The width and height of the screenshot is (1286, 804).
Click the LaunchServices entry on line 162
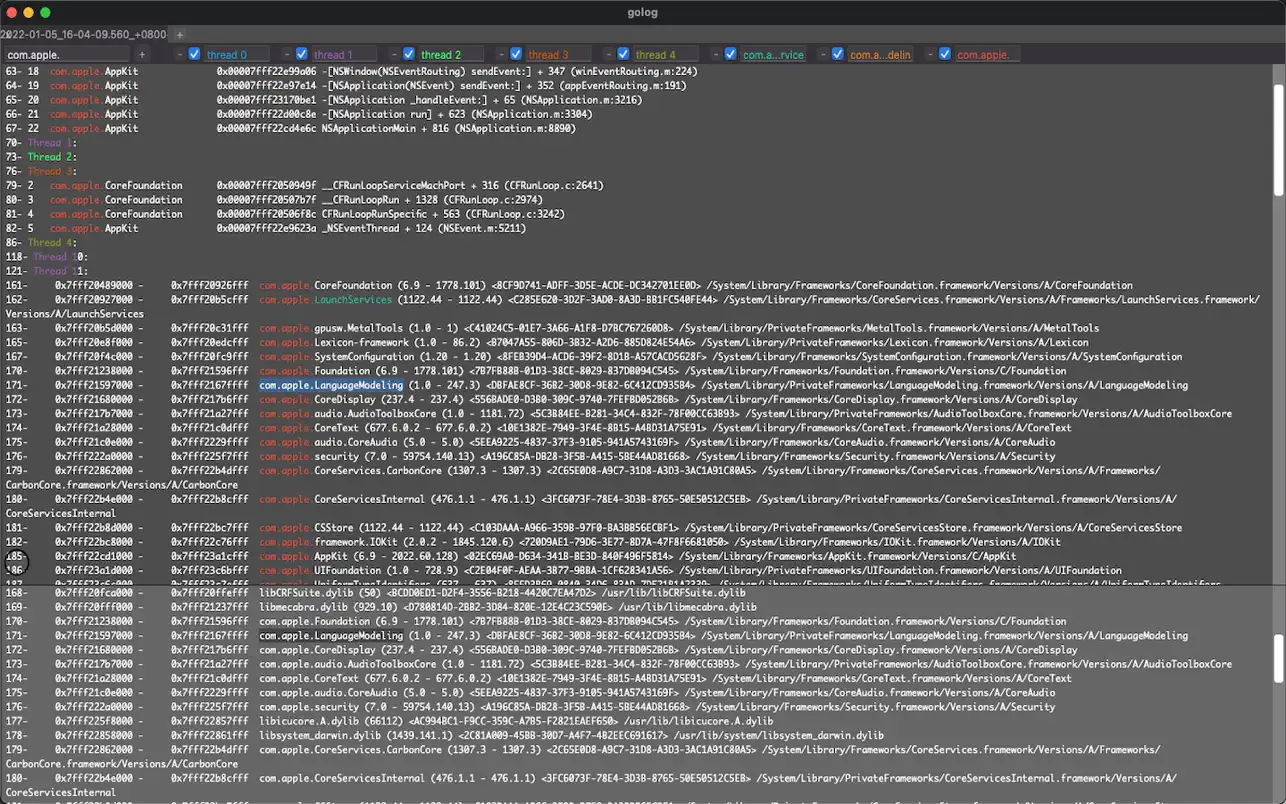[x=353, y=299]
